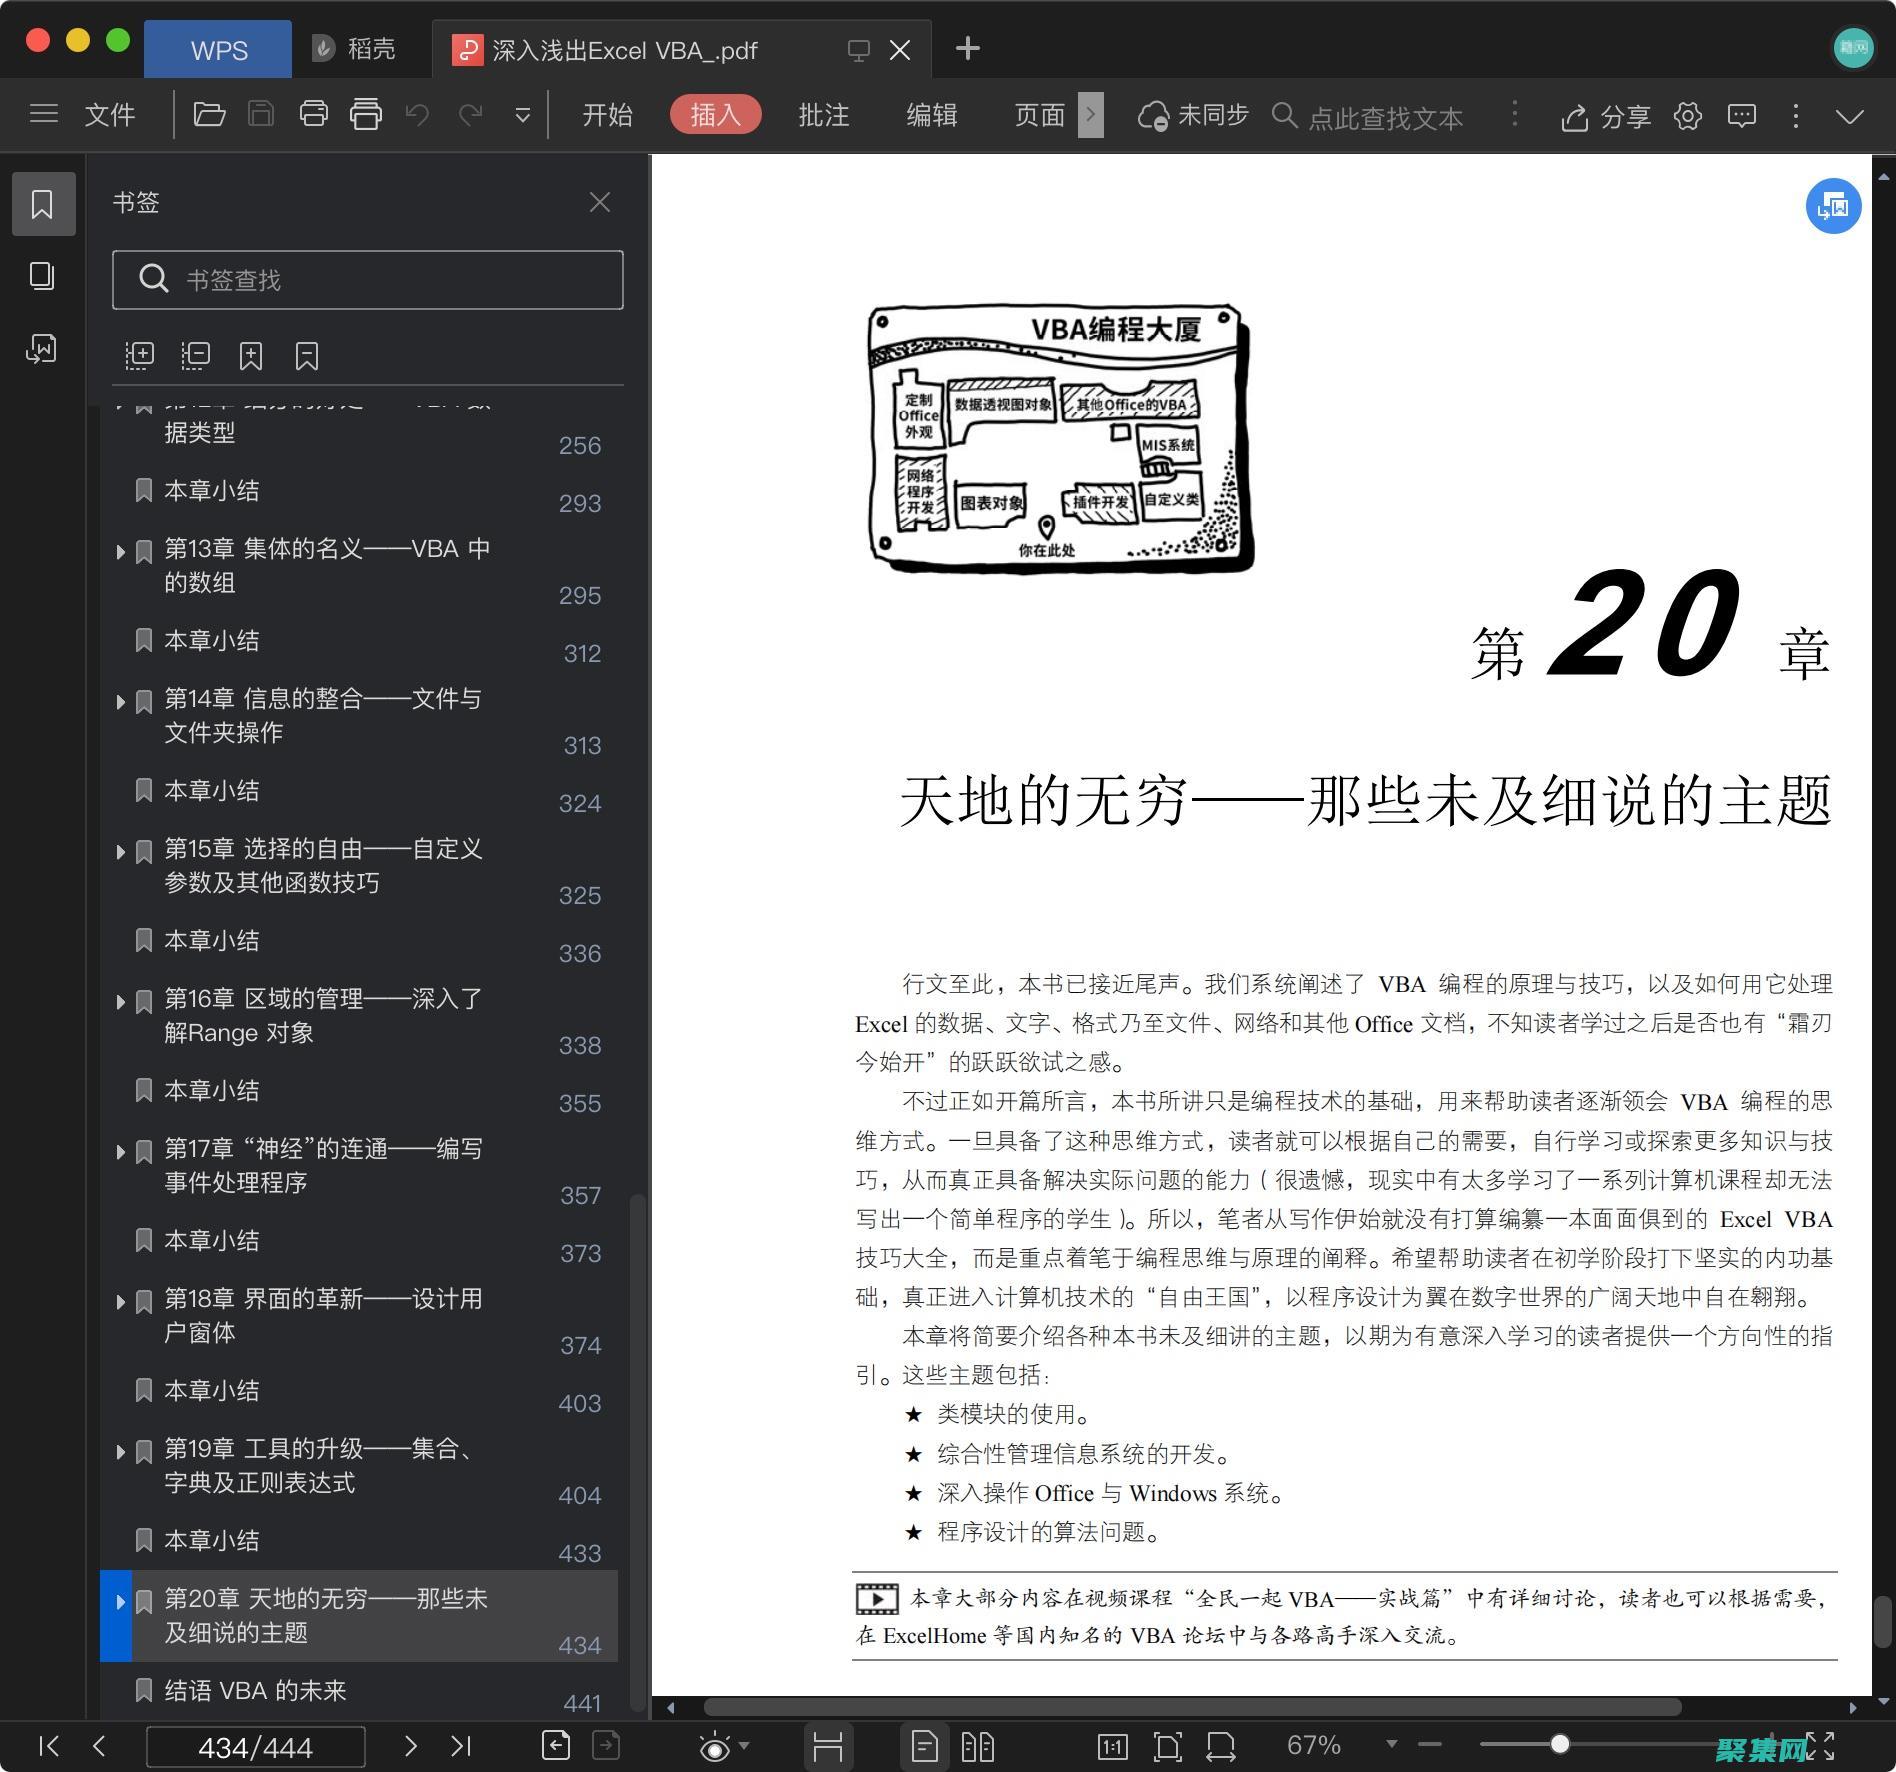Jump to 结语 VBA 的未来 bookmark

(x=255, y=1690)
